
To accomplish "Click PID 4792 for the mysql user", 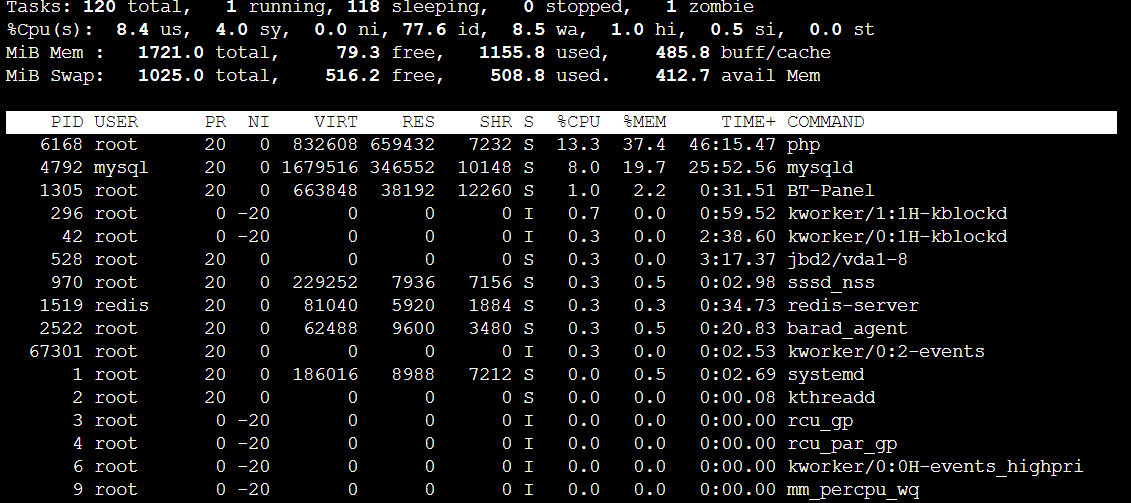I will (61, 167).
